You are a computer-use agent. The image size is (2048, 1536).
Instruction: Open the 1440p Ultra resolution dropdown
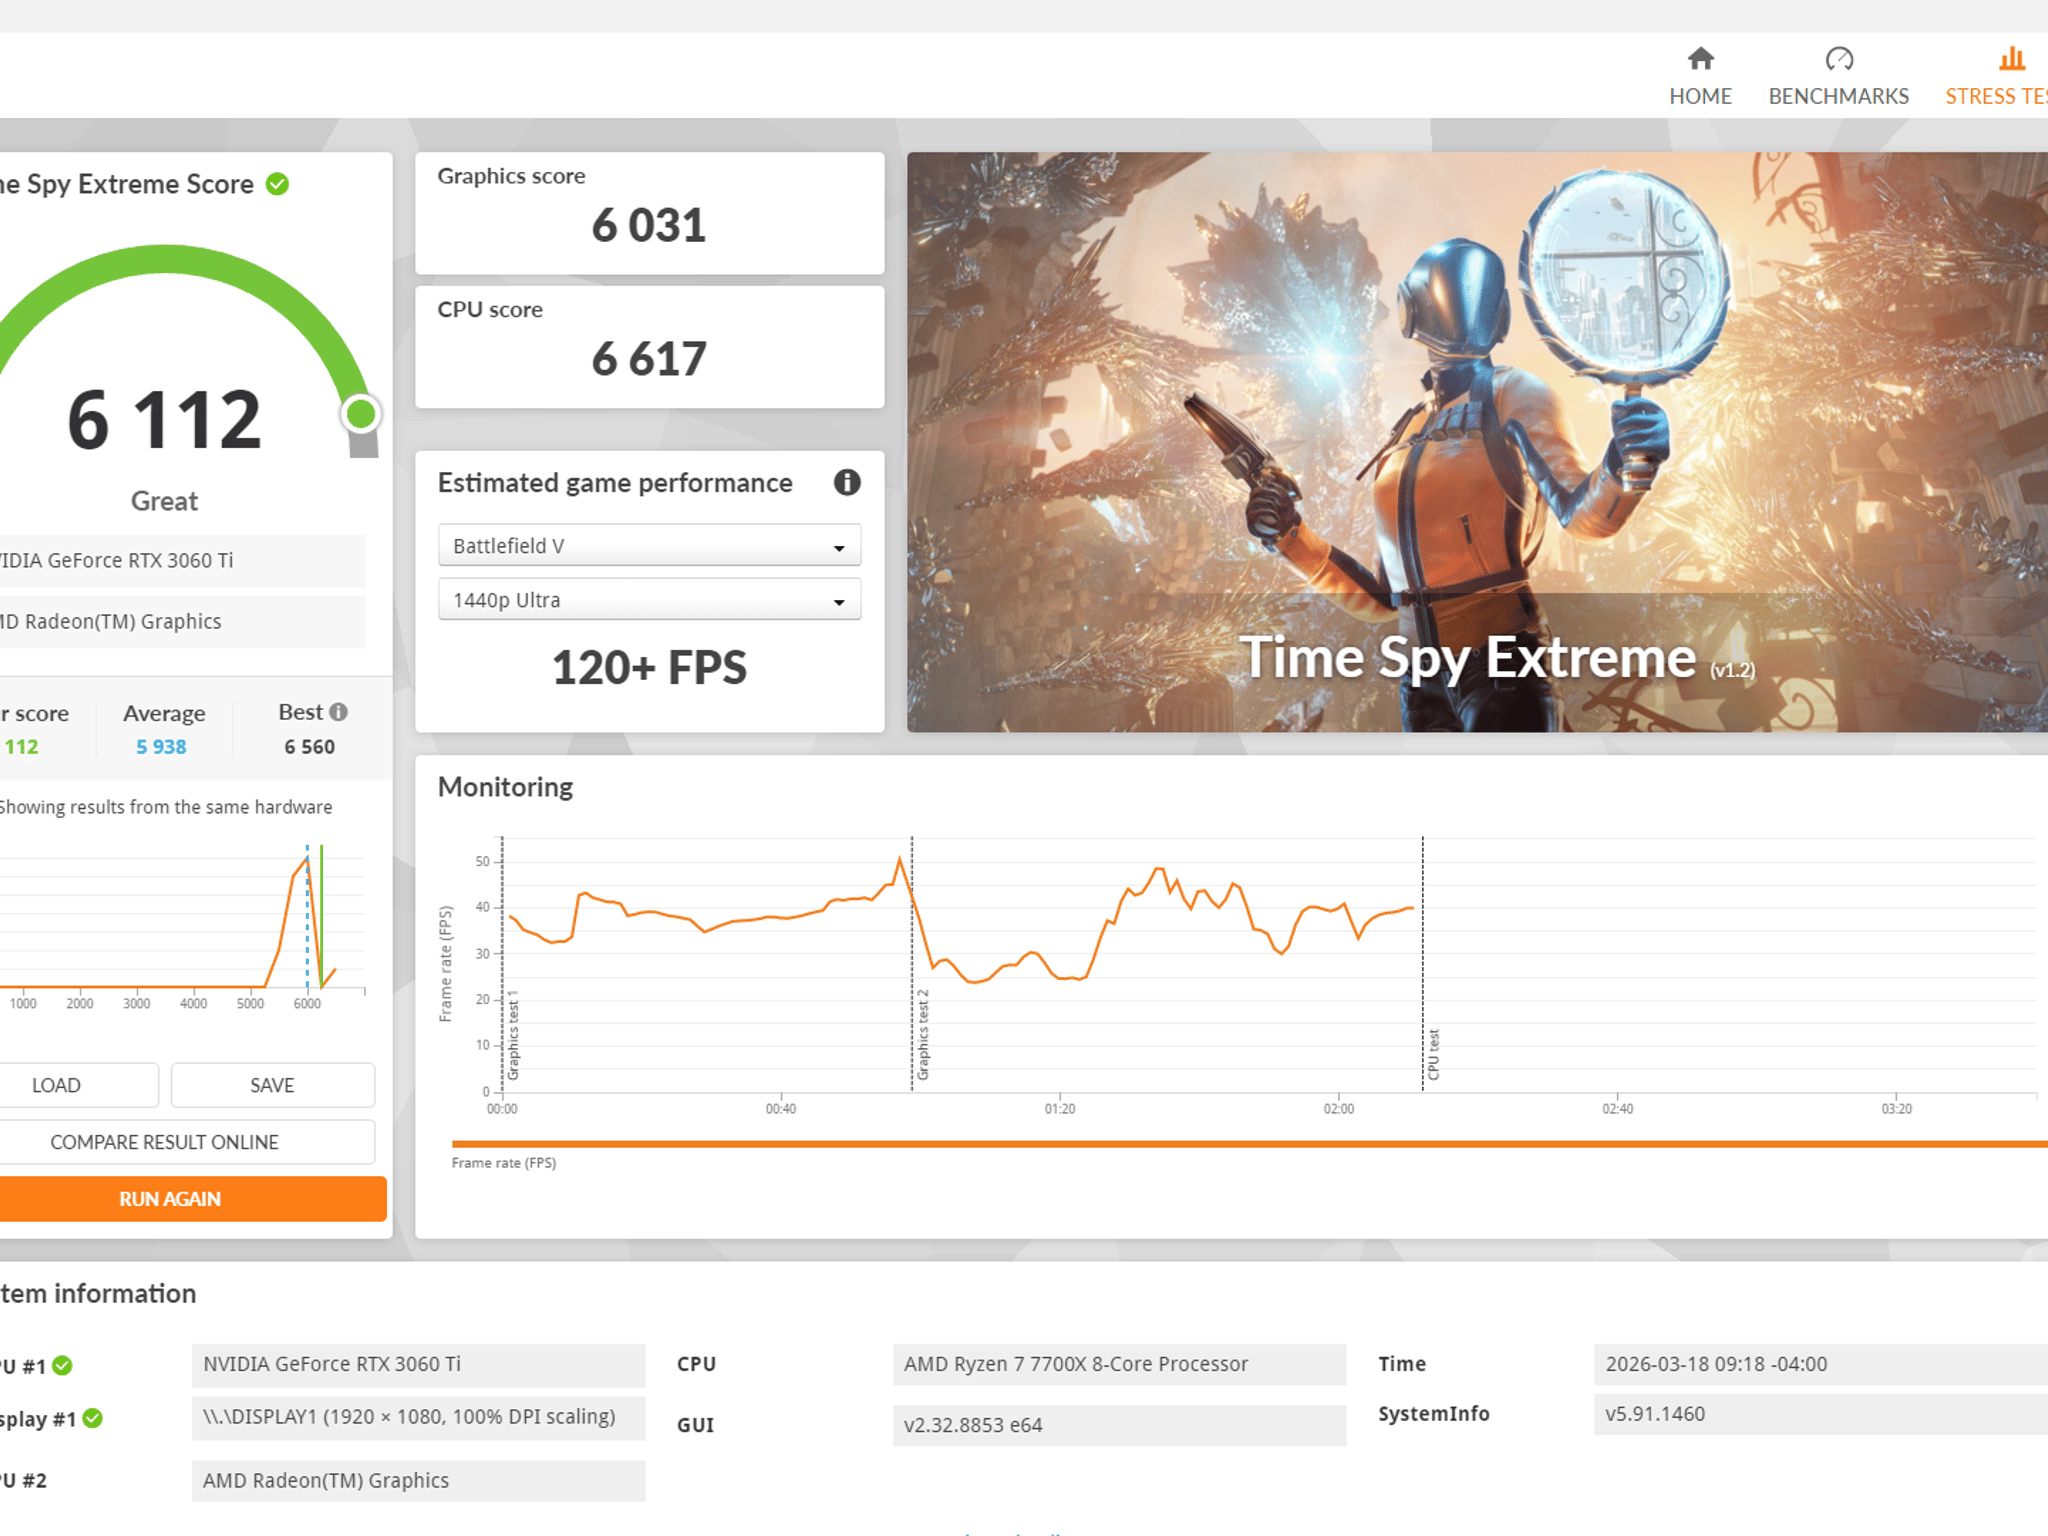[649, 600]
